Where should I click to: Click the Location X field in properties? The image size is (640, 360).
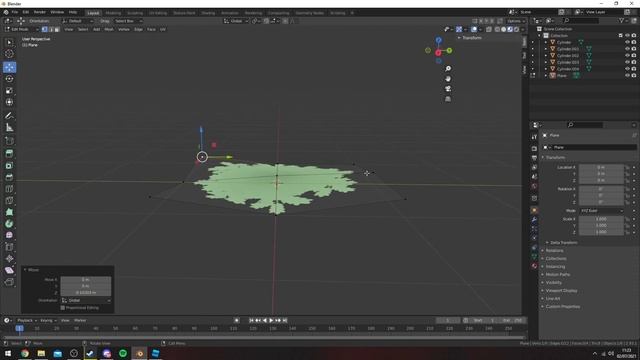601,167
